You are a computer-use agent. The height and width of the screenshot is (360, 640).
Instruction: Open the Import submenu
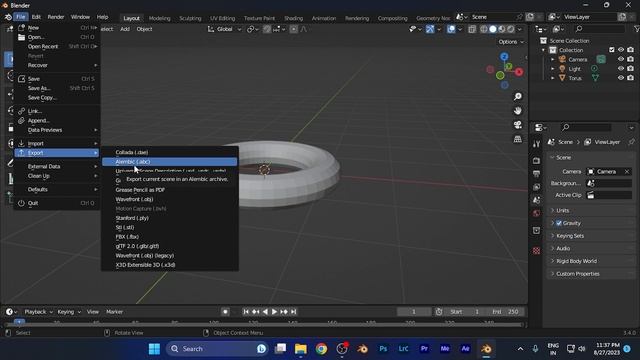[x=57, y=143]
